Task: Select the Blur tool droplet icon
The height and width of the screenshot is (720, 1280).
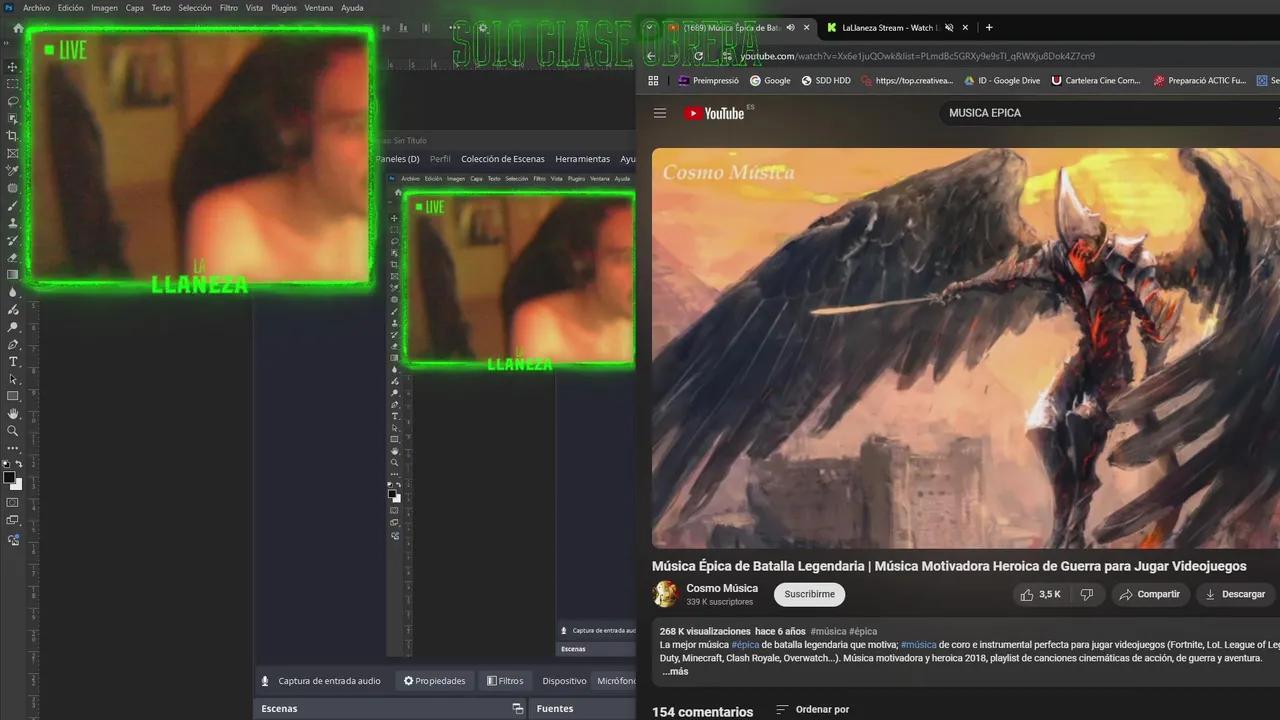Action: coord(13,292)
